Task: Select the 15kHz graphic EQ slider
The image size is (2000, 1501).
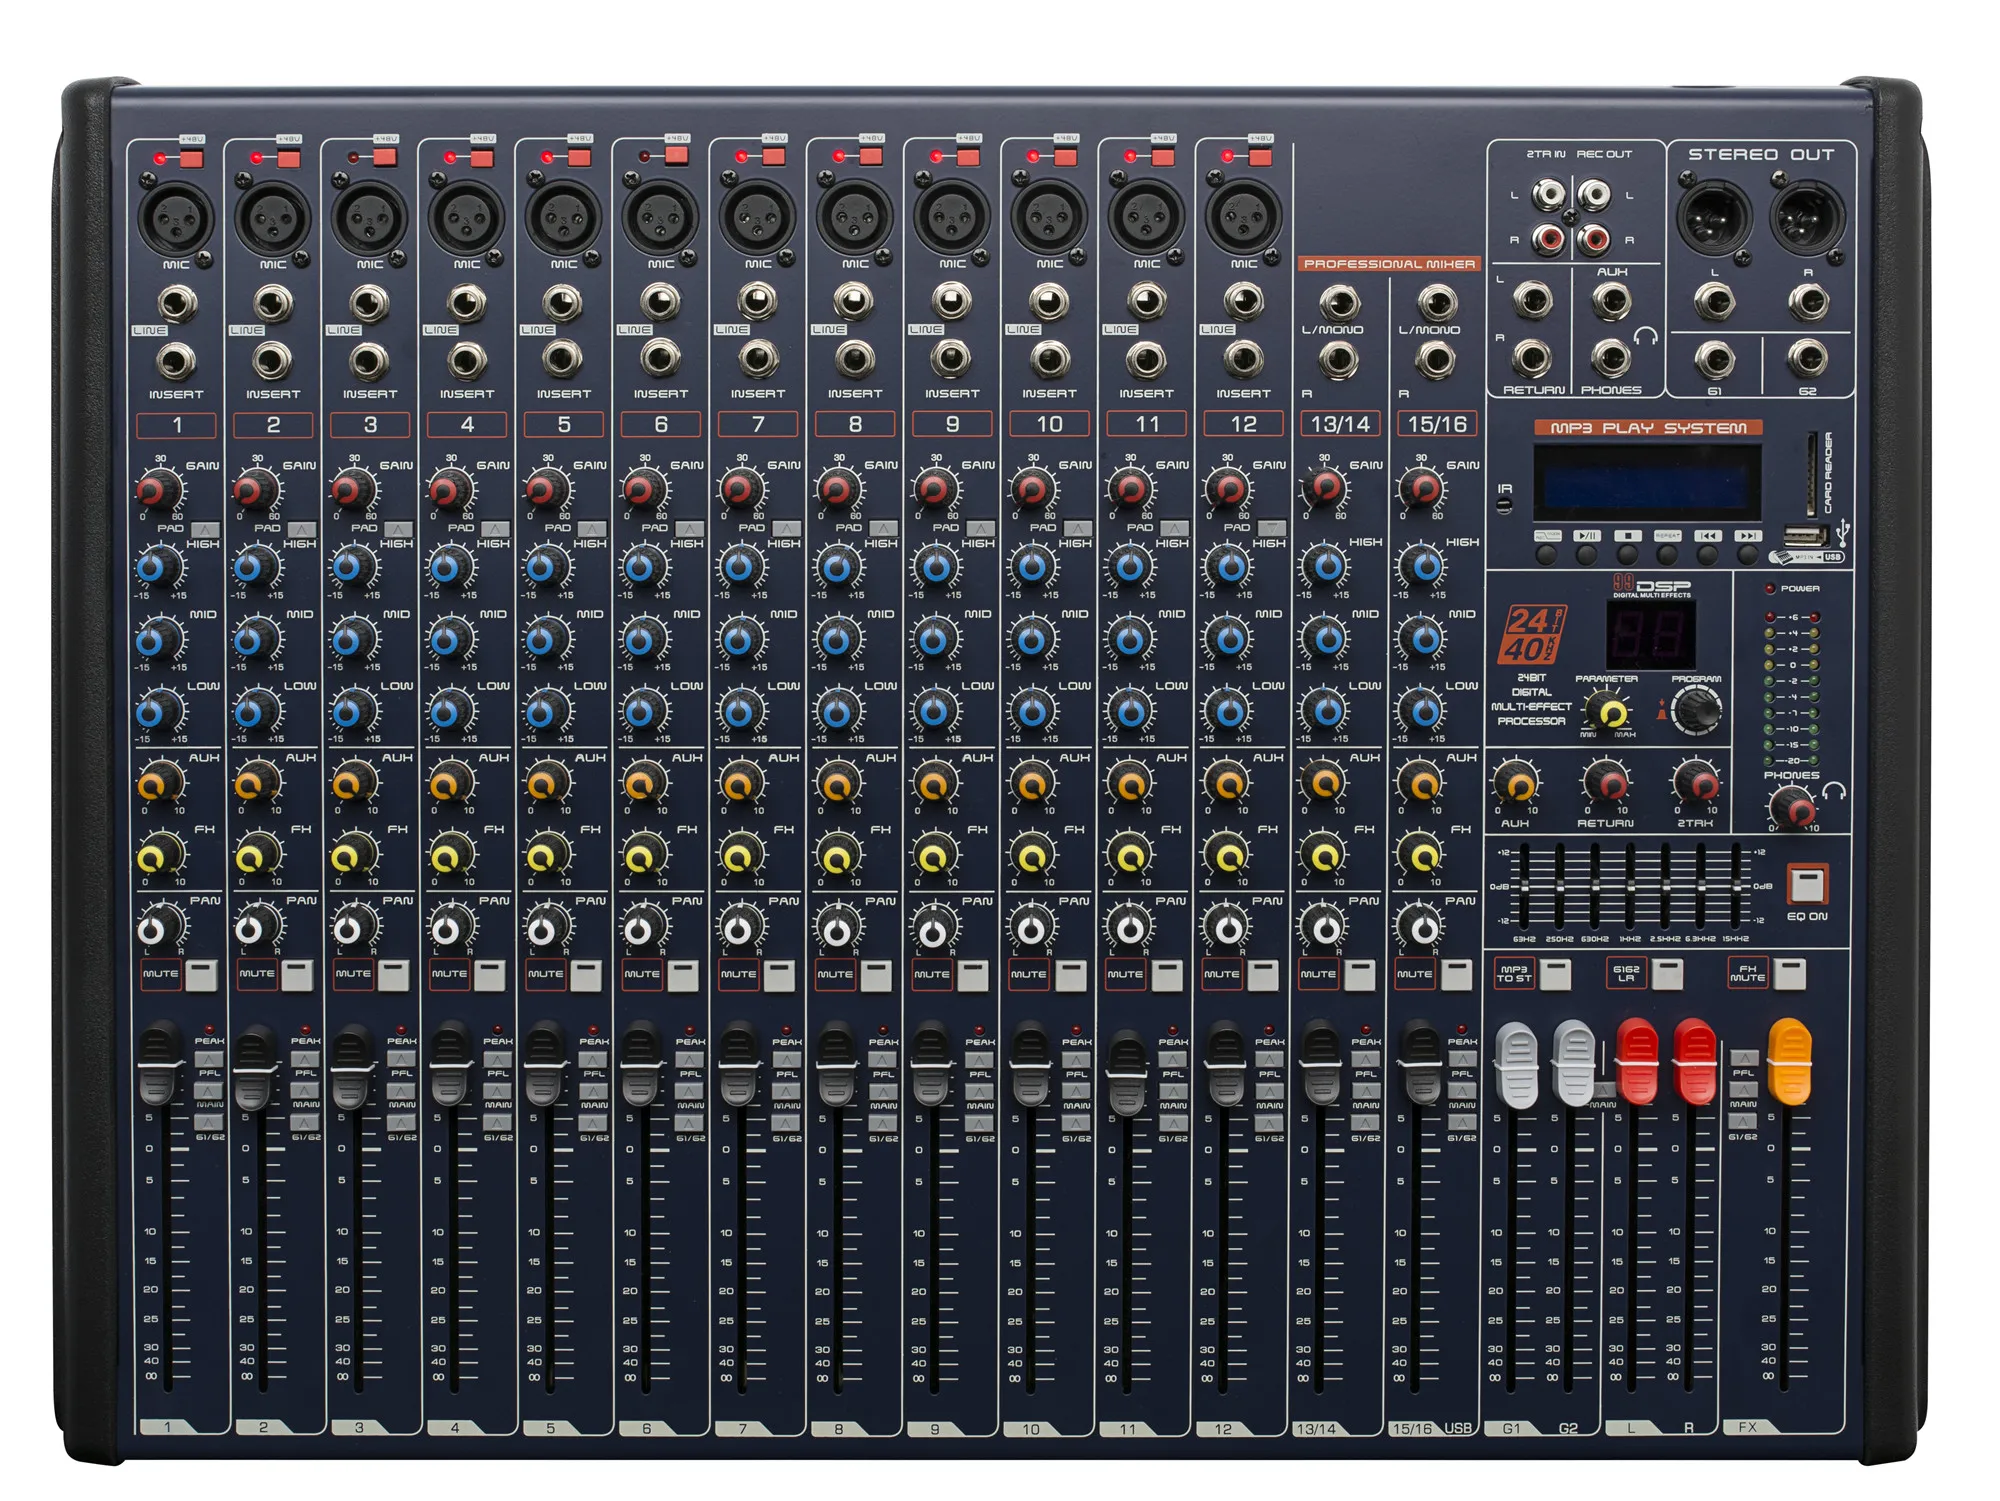Action: click(x=1737, y=884)
